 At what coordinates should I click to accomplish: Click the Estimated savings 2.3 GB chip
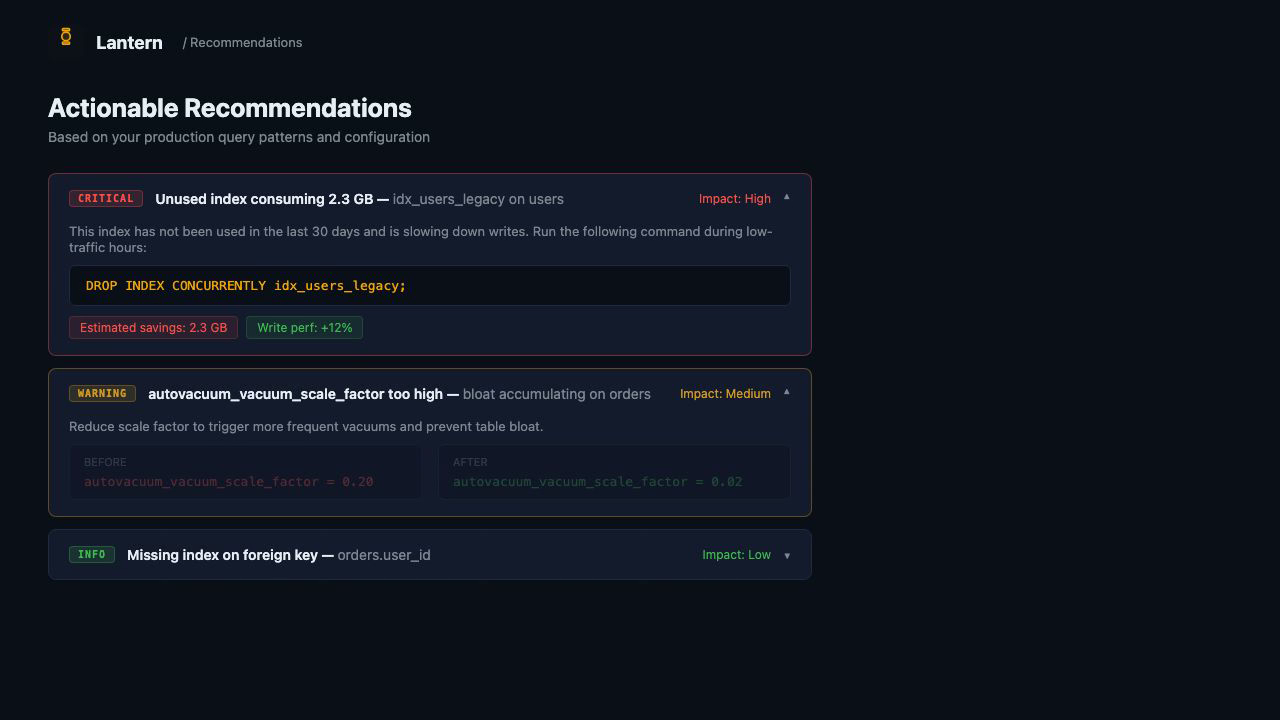click(153, 327)
